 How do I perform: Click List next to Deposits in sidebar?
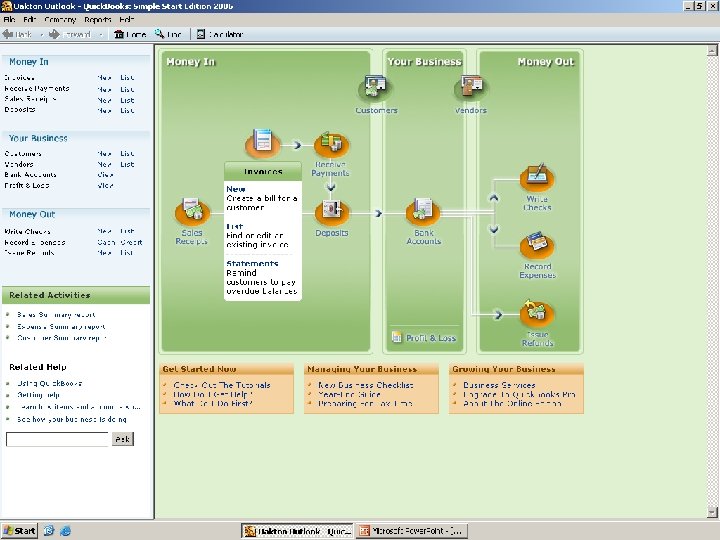[127, 110]
